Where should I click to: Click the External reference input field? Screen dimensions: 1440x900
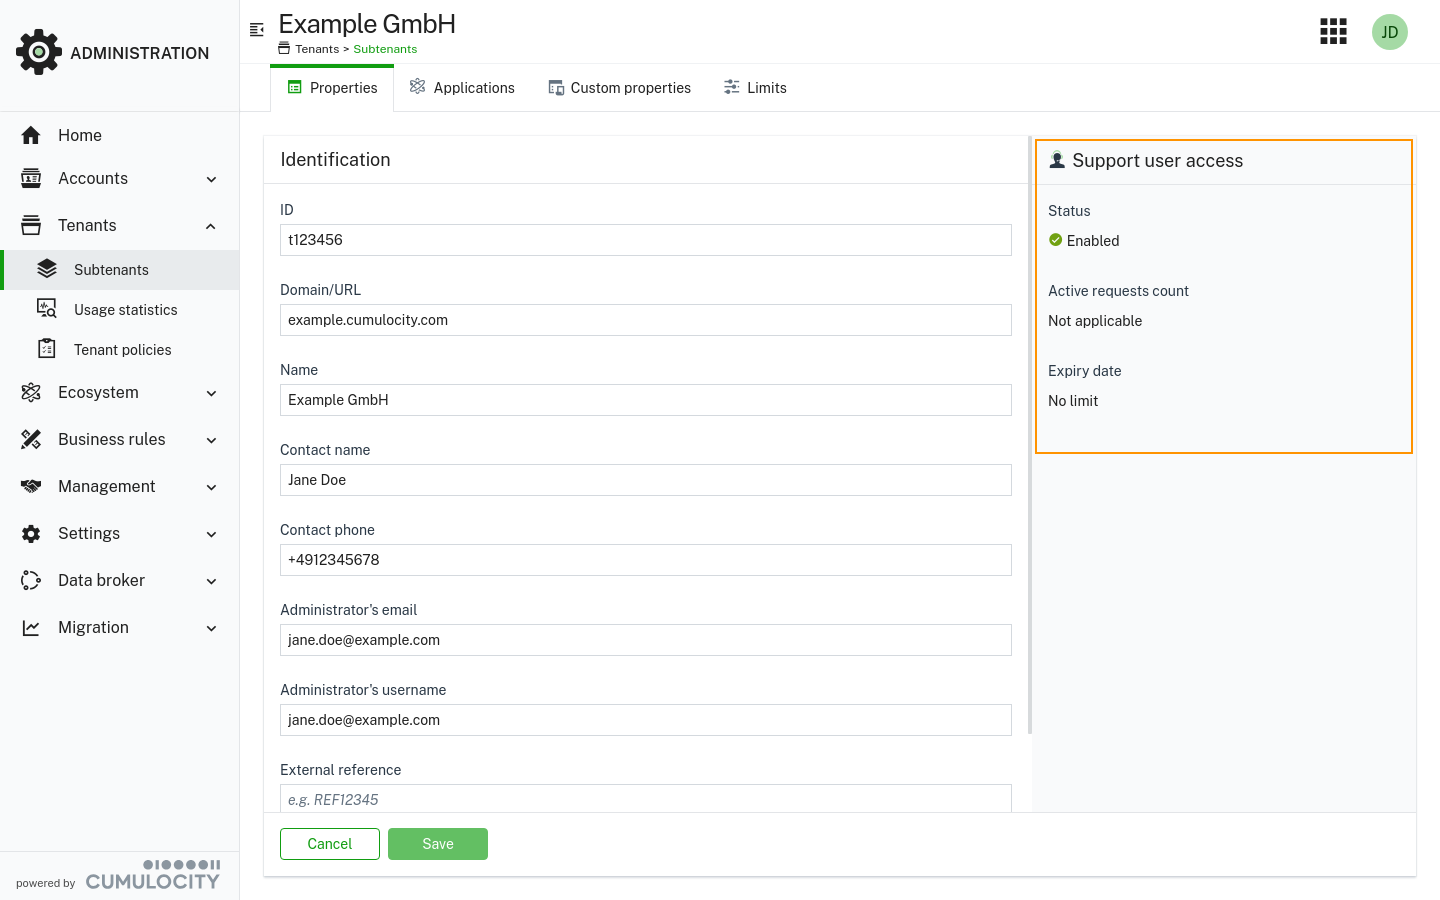pos(645,799)
